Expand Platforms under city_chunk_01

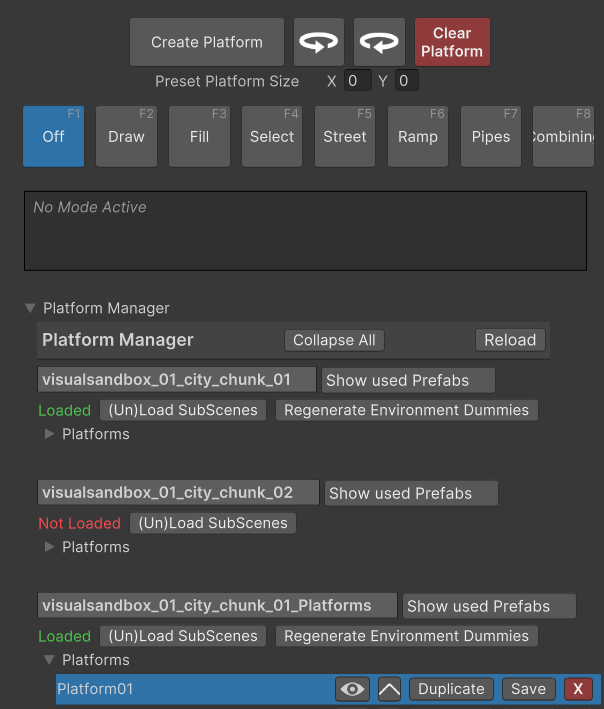point(50,434)
